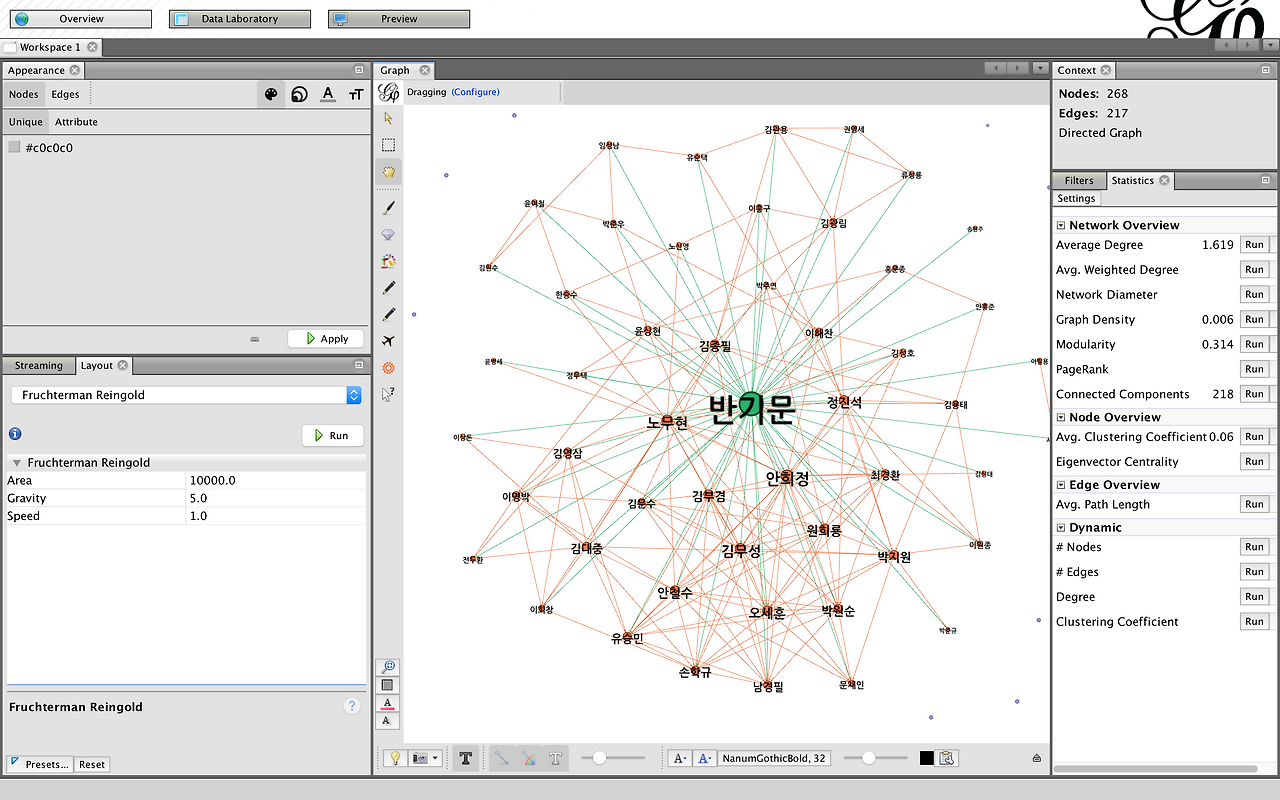This screenshot has height=800, width=1280.
Task: Switch to the Filters tab
Action: point(1079,181)
